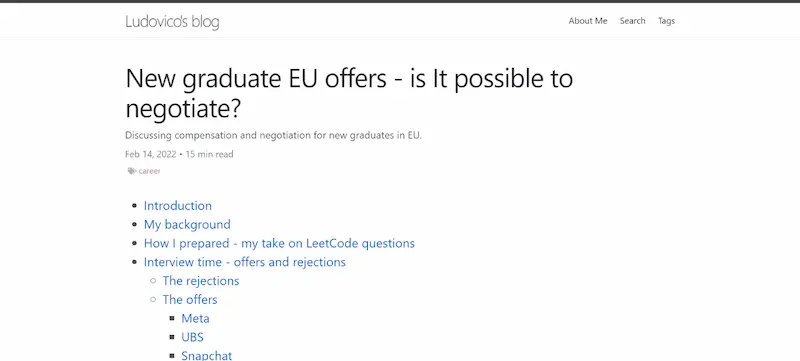The image size is (800, 361).
Task: Click the bullet next to Introduction
Action: pos(135,206)
